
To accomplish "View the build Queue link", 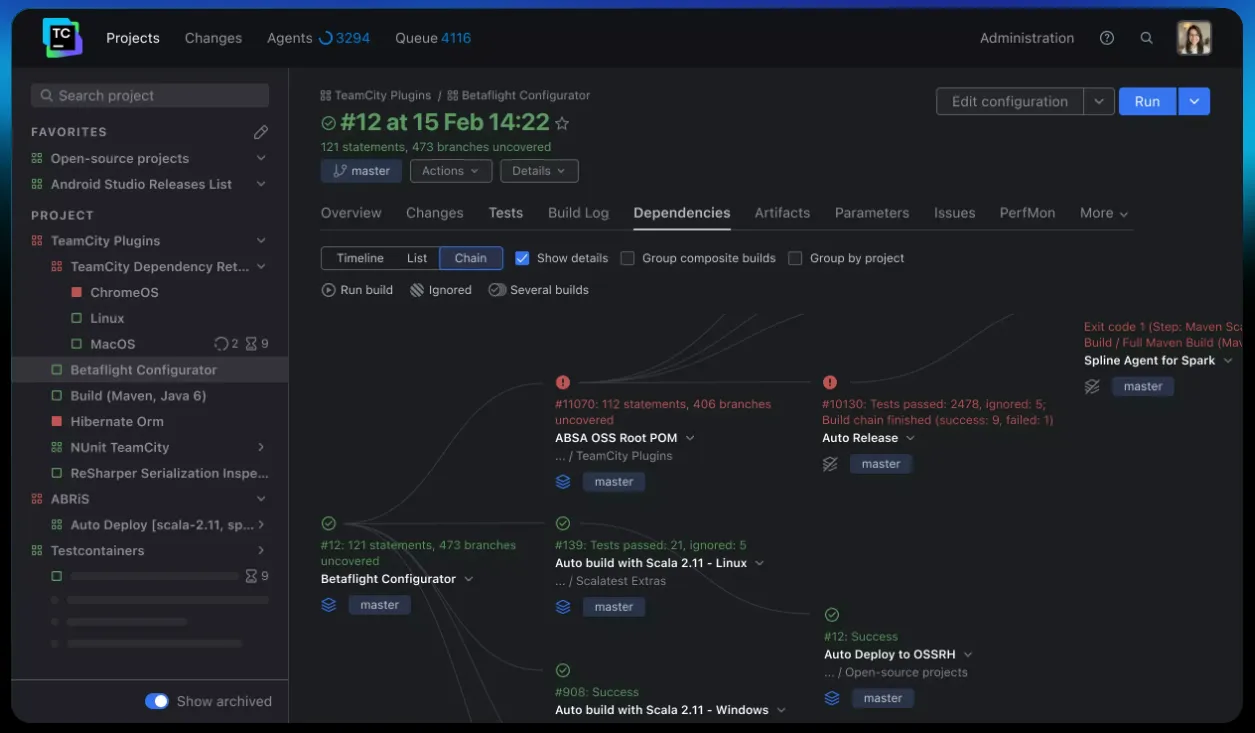I will (x=433, y=38).
